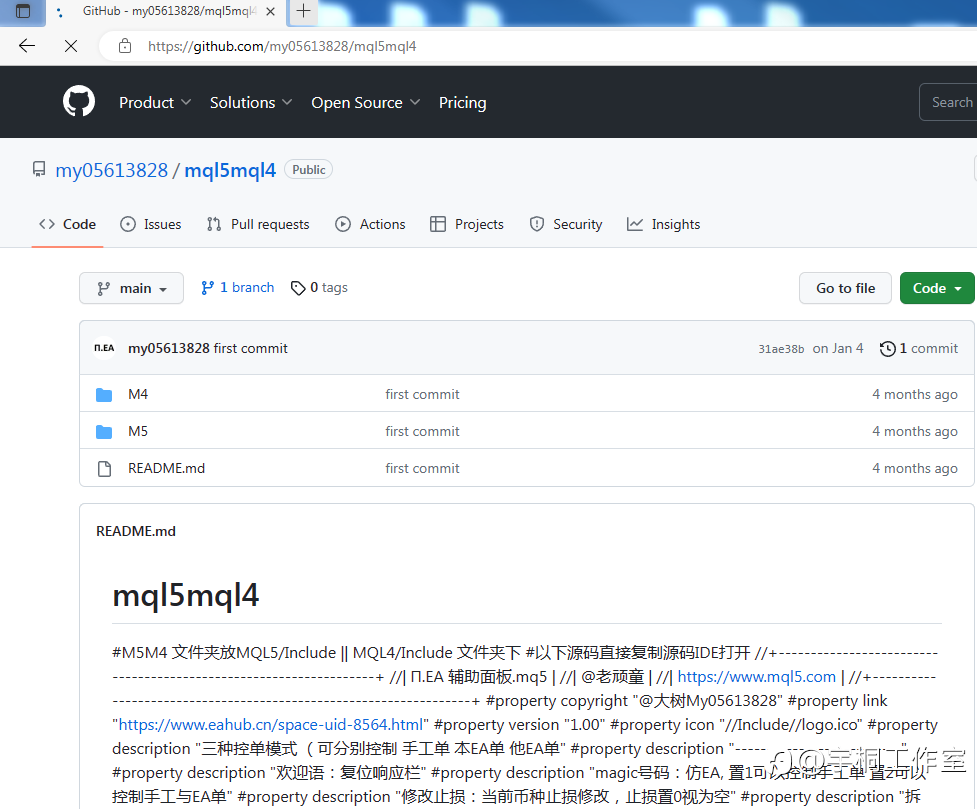The image size is (977, 809).
Task: Expand the Open Source menu
Action: 366,102
